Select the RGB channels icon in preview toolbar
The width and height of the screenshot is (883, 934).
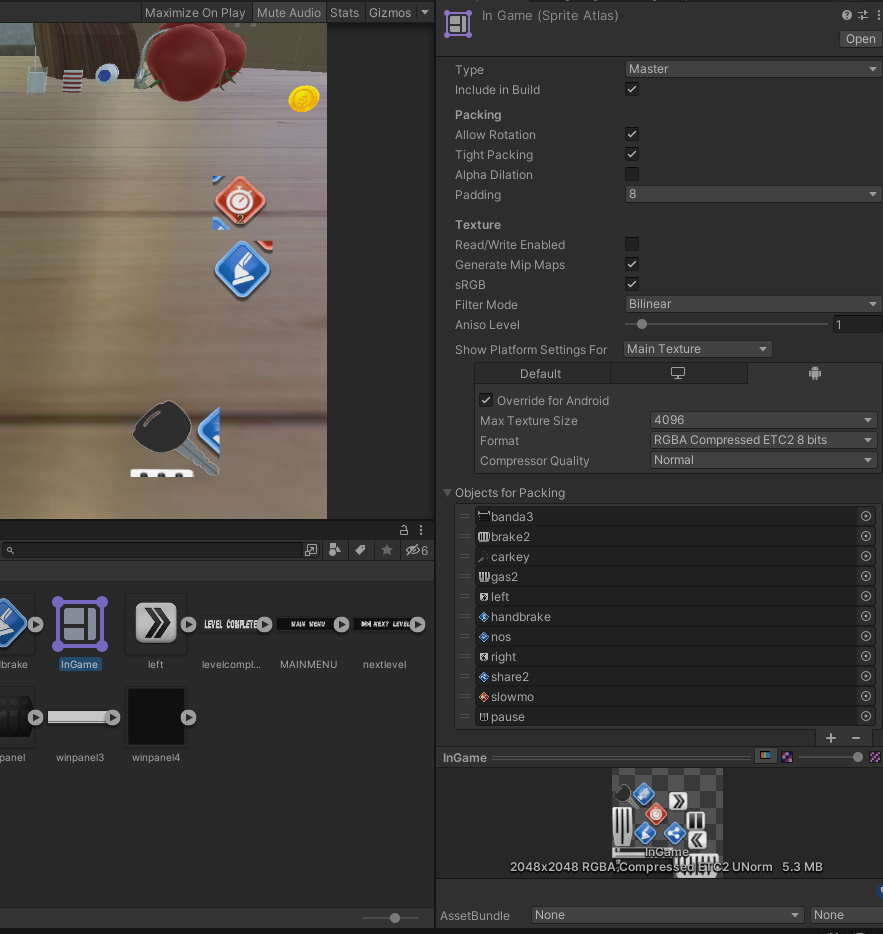[x=766, y=757]
